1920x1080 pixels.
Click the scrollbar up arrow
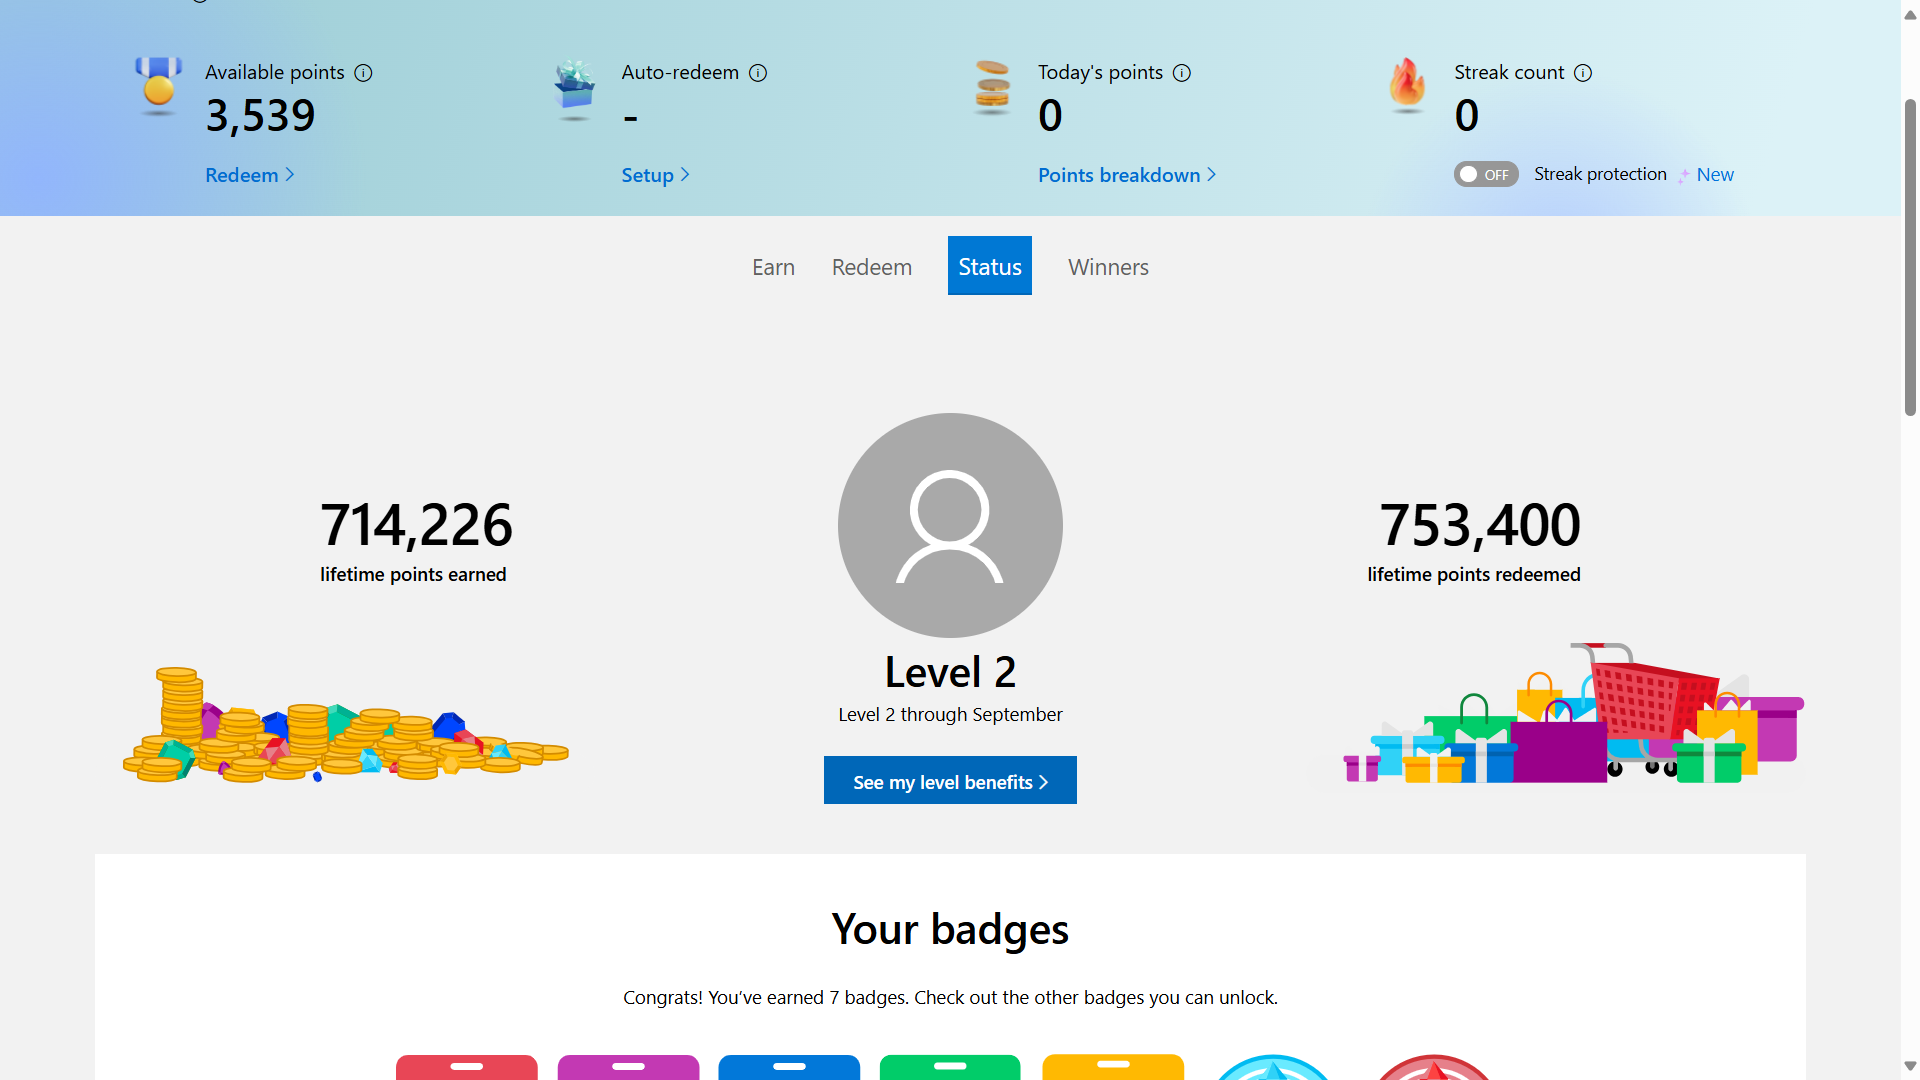click(1909, 14)
